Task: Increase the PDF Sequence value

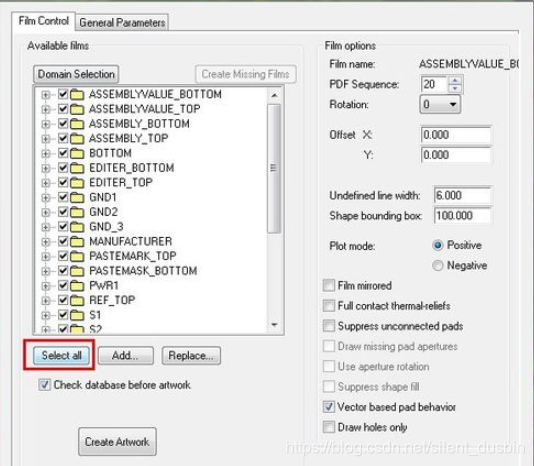Action: pos(455,80)
